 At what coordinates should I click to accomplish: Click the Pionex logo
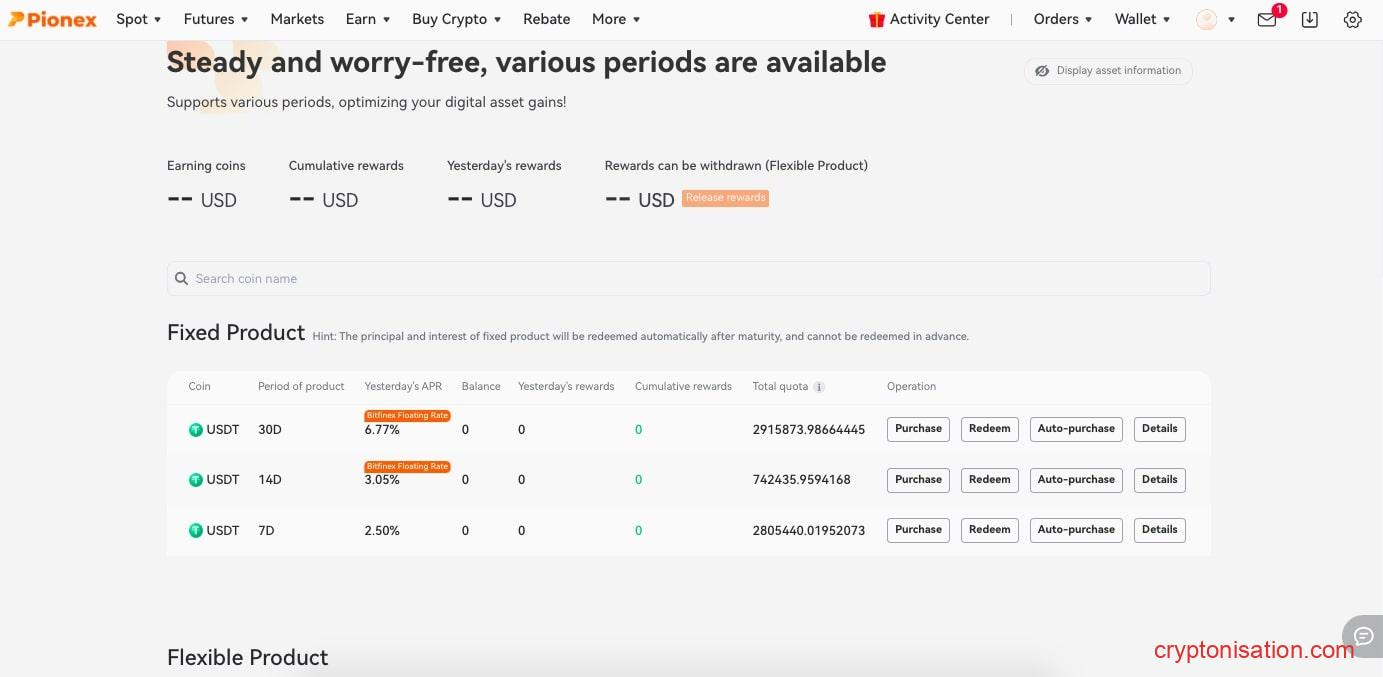coord(53,19)
